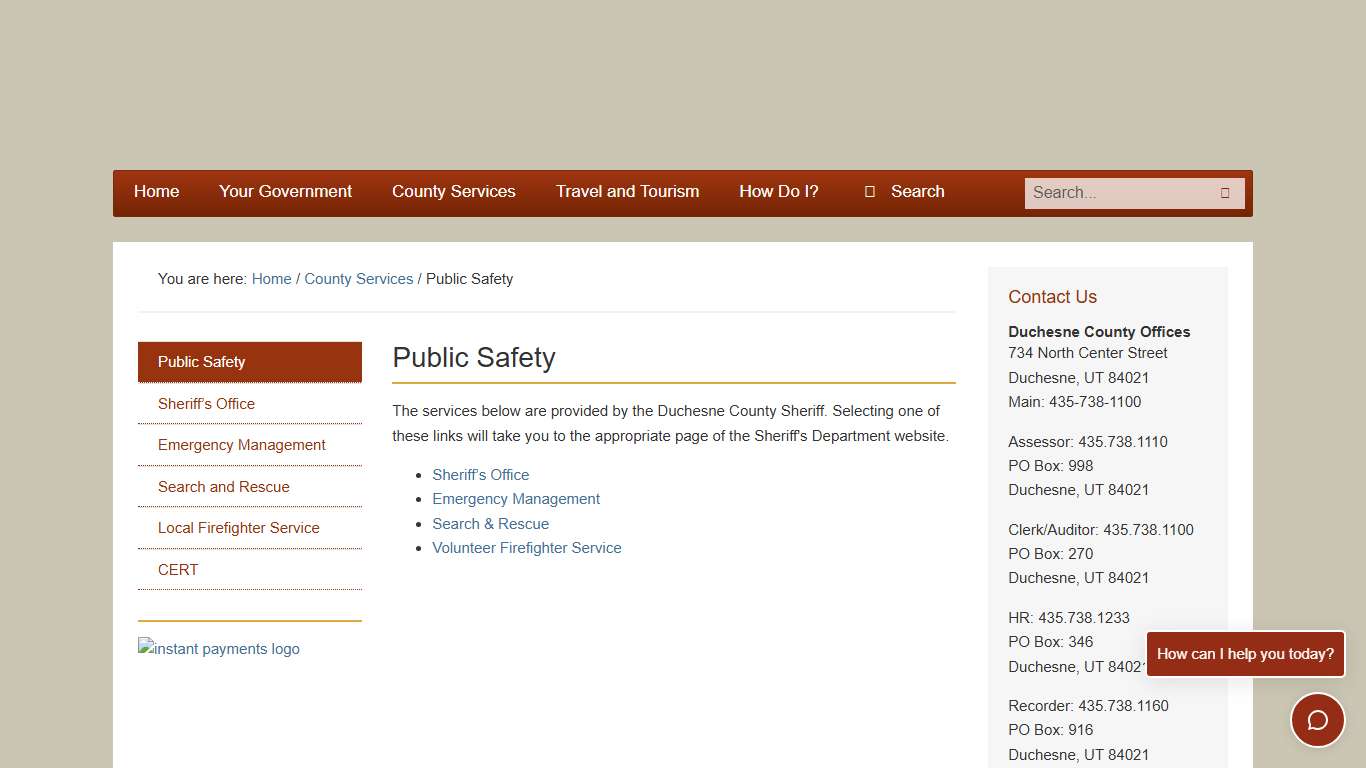Click the magnifier icon inside search box

coord(1224,192)
